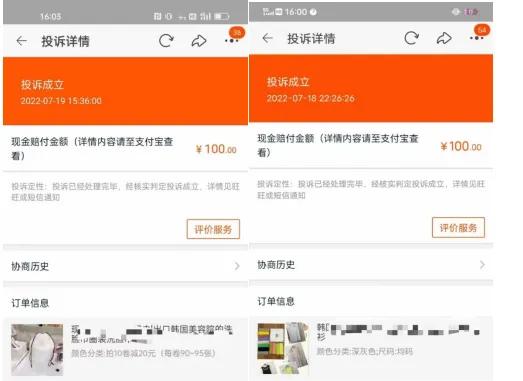523x381 pixels.
Task: Select date 2022-07-19 15:36:00
Action: click(61, 101)
